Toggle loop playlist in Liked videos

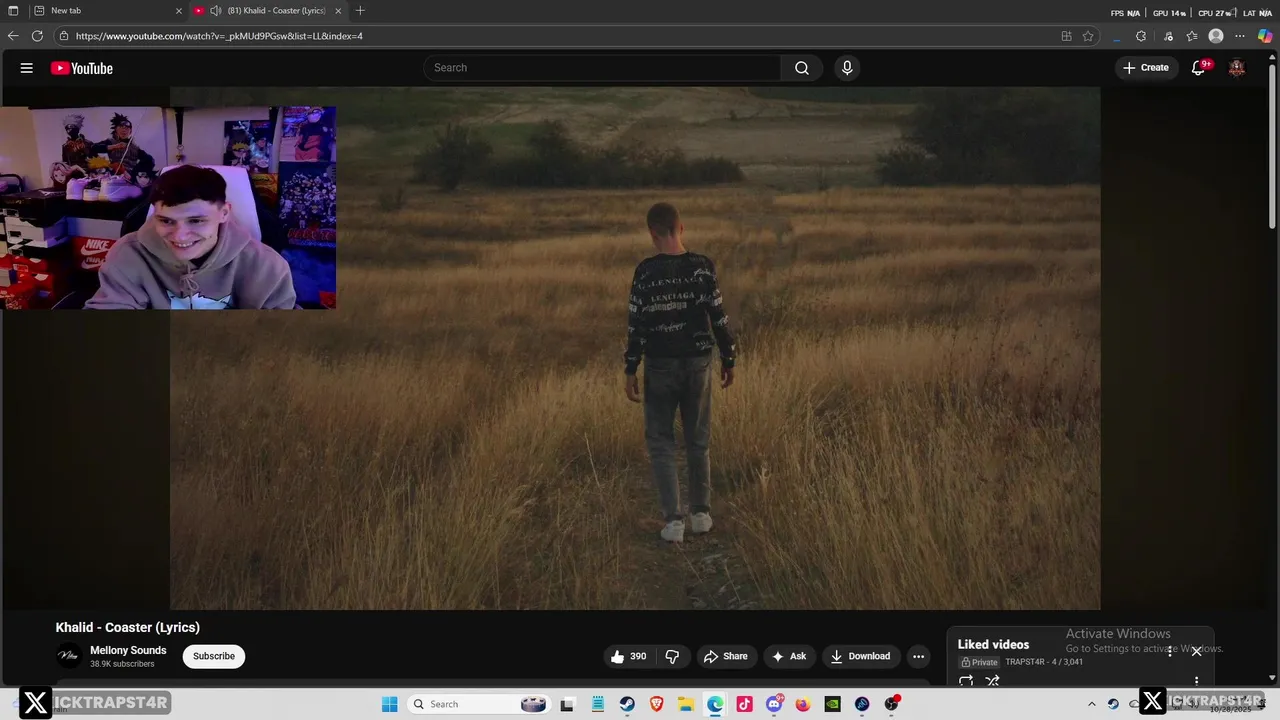(x=966, y=681)
